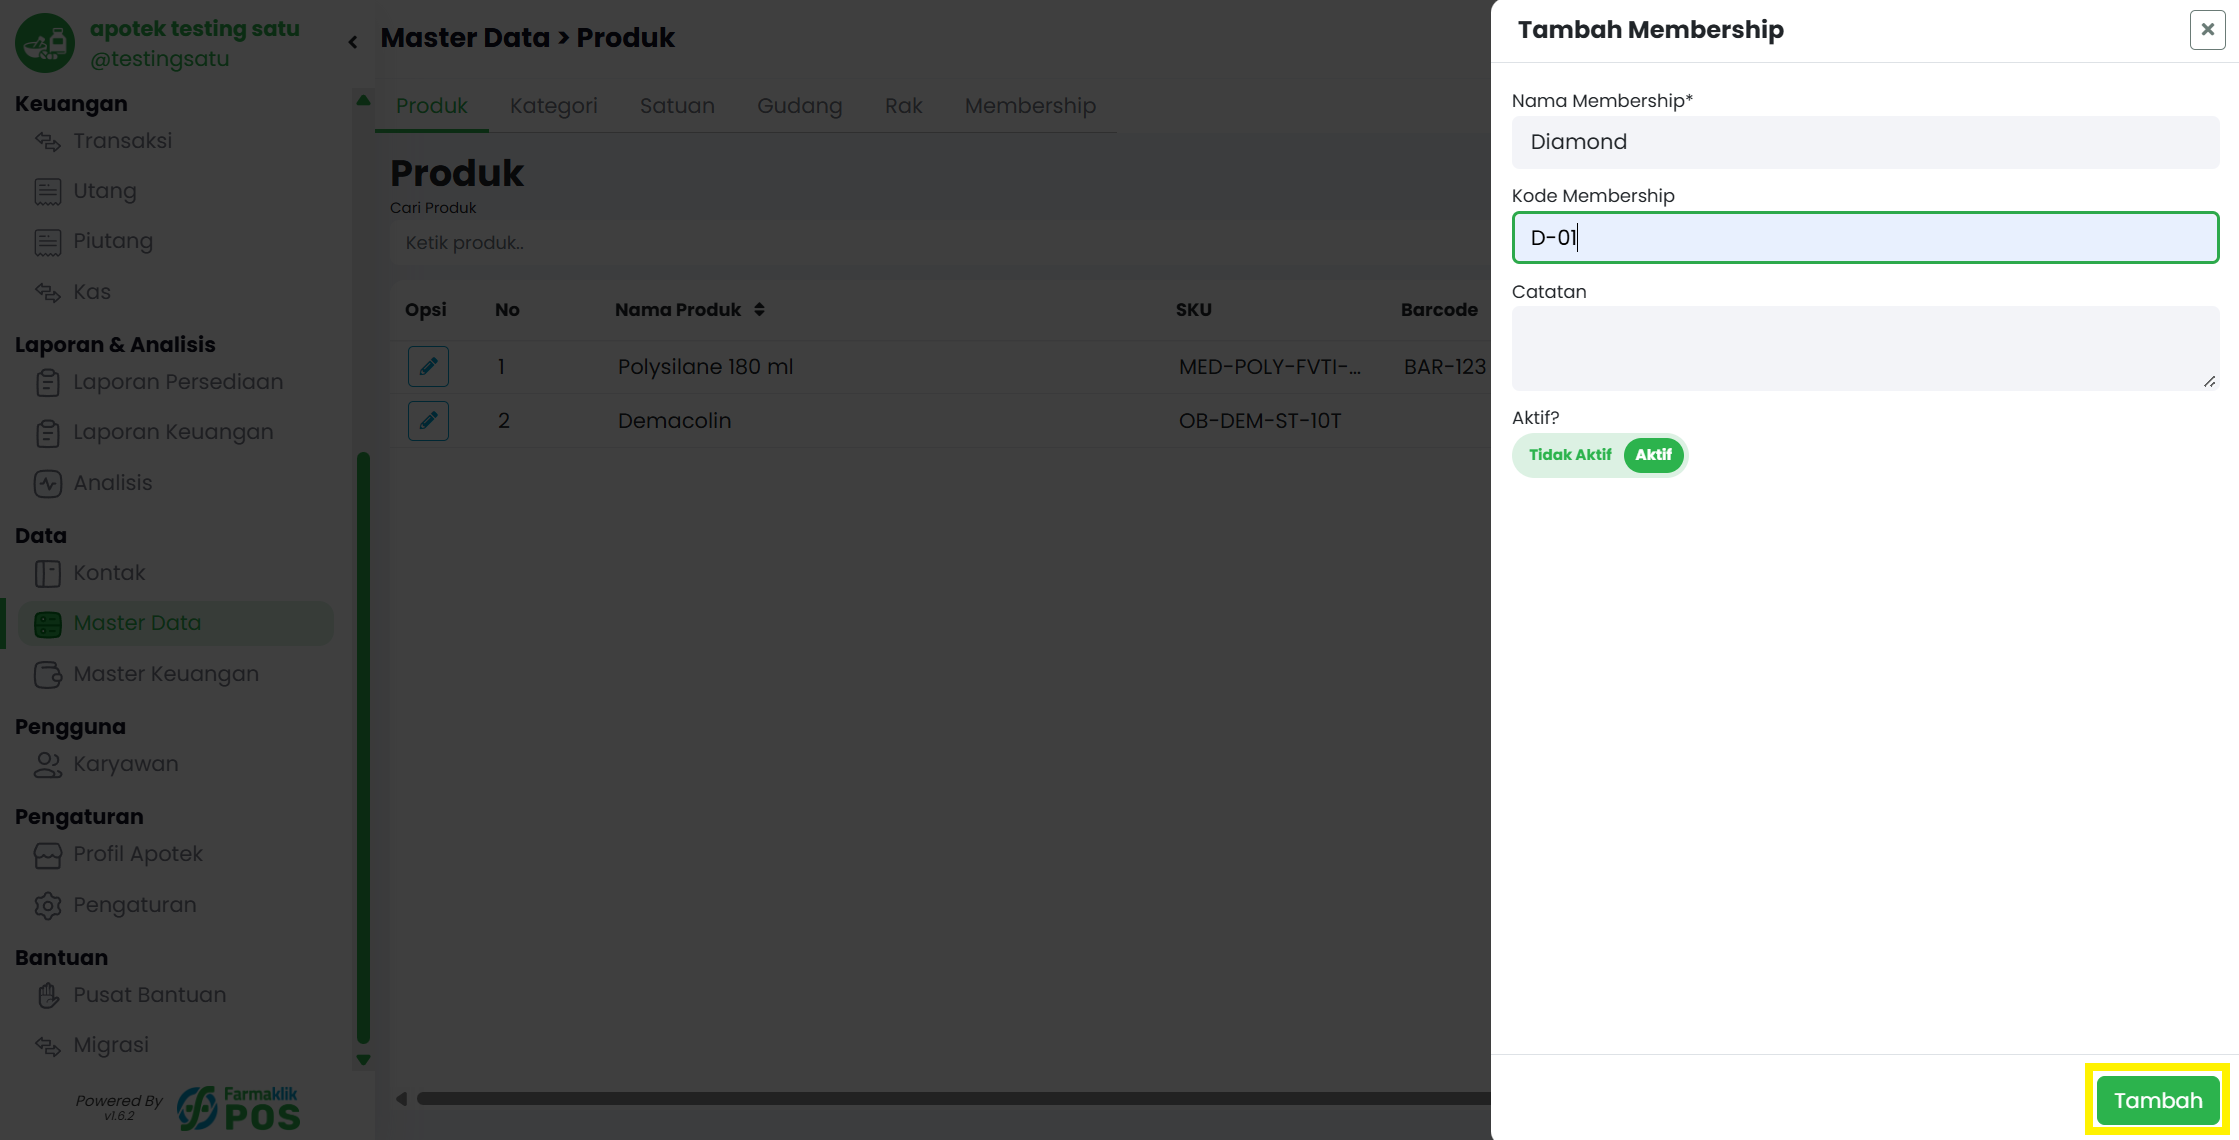Image resolution: width=2239 pixels, height=1140 pixels.
Task: Switch to the Rak tab
Action: [903, 106]
